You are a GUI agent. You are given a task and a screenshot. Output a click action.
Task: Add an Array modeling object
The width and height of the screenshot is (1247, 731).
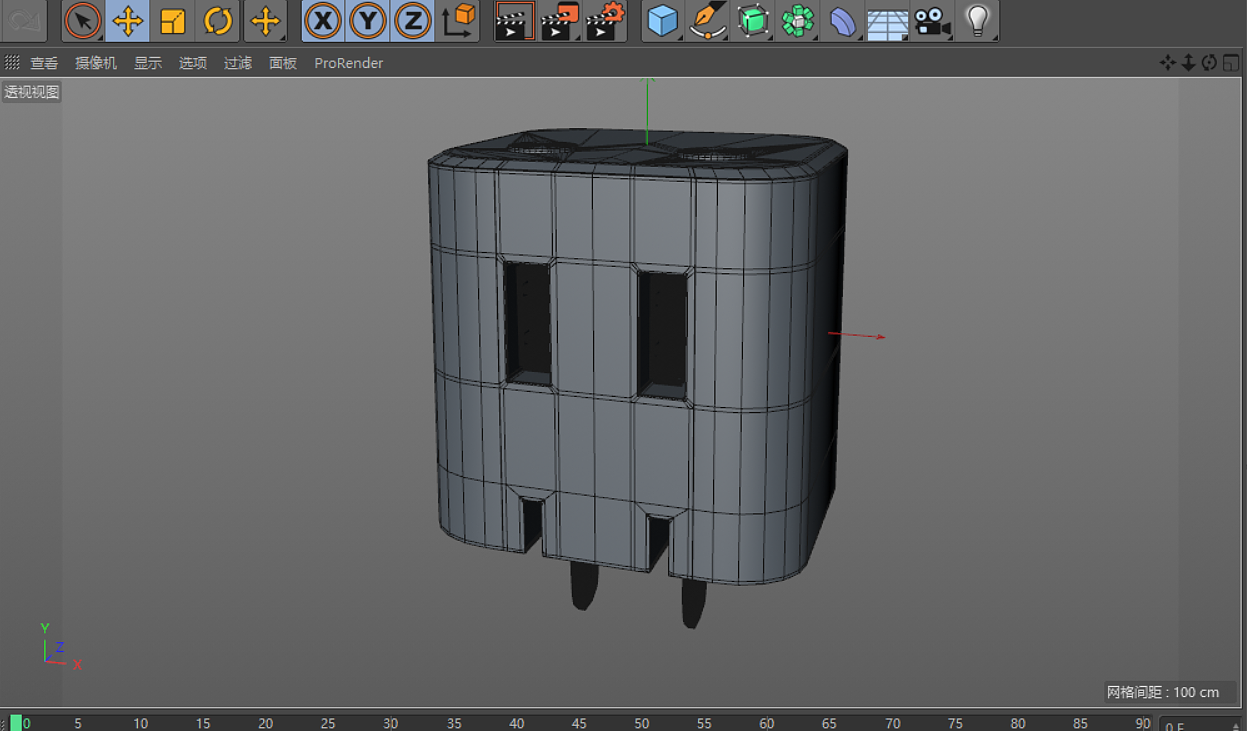pyautogui.click(x=797, y=20)
